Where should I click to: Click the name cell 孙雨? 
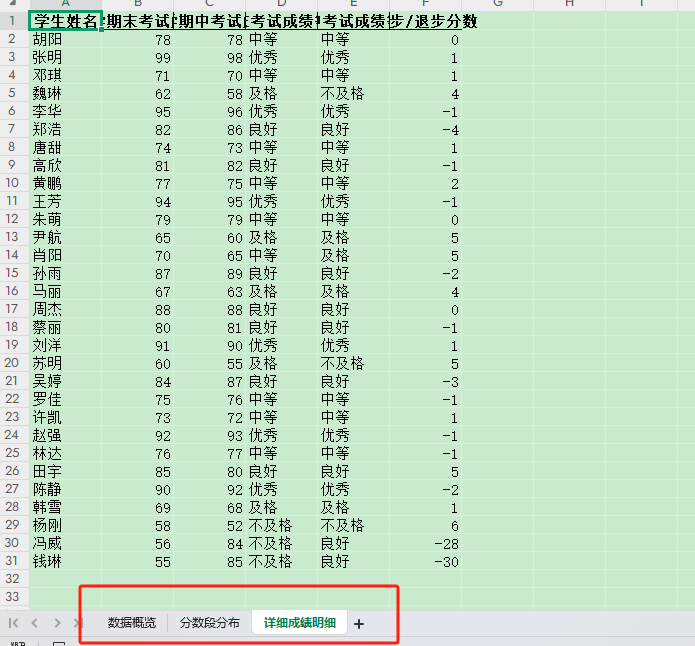[65, 273]
